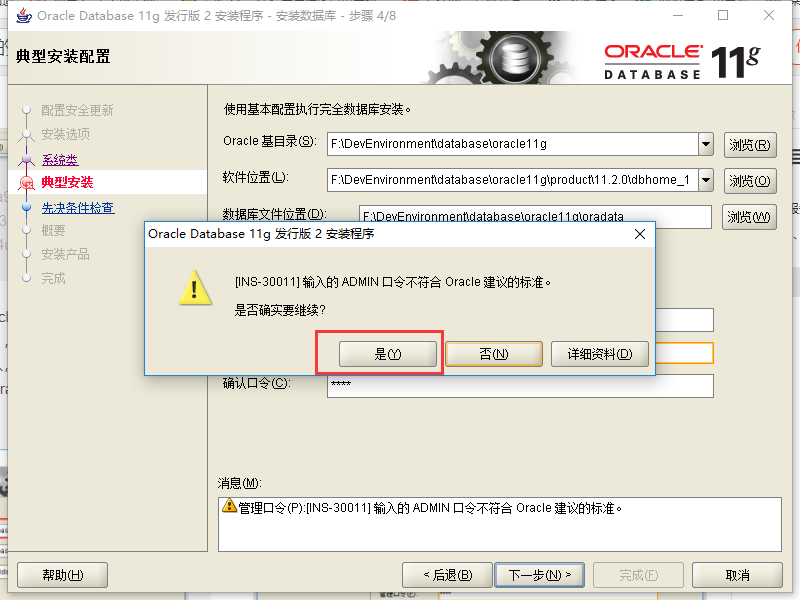Viewport: 800px width, 600px height.
Task: Expand the Oracle 基目录 dropdown arrow
Action: click(x=706, y=144)
